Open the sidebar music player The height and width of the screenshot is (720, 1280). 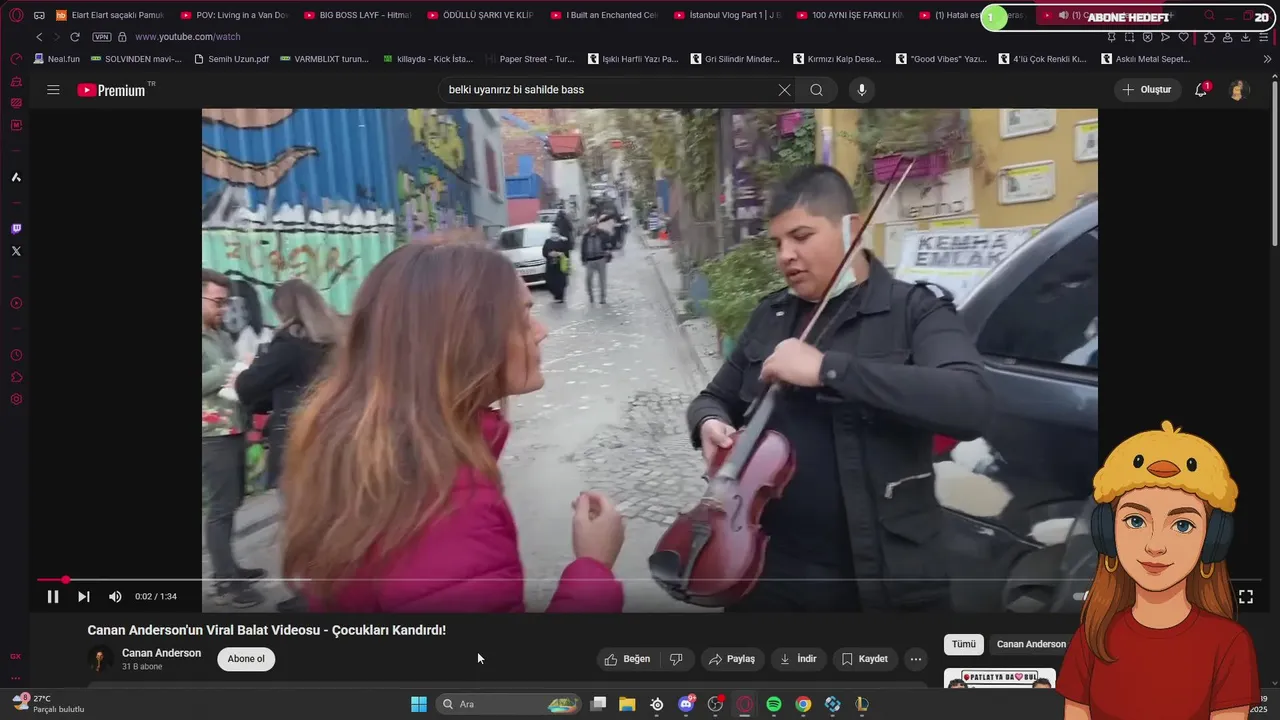point(16,303)
